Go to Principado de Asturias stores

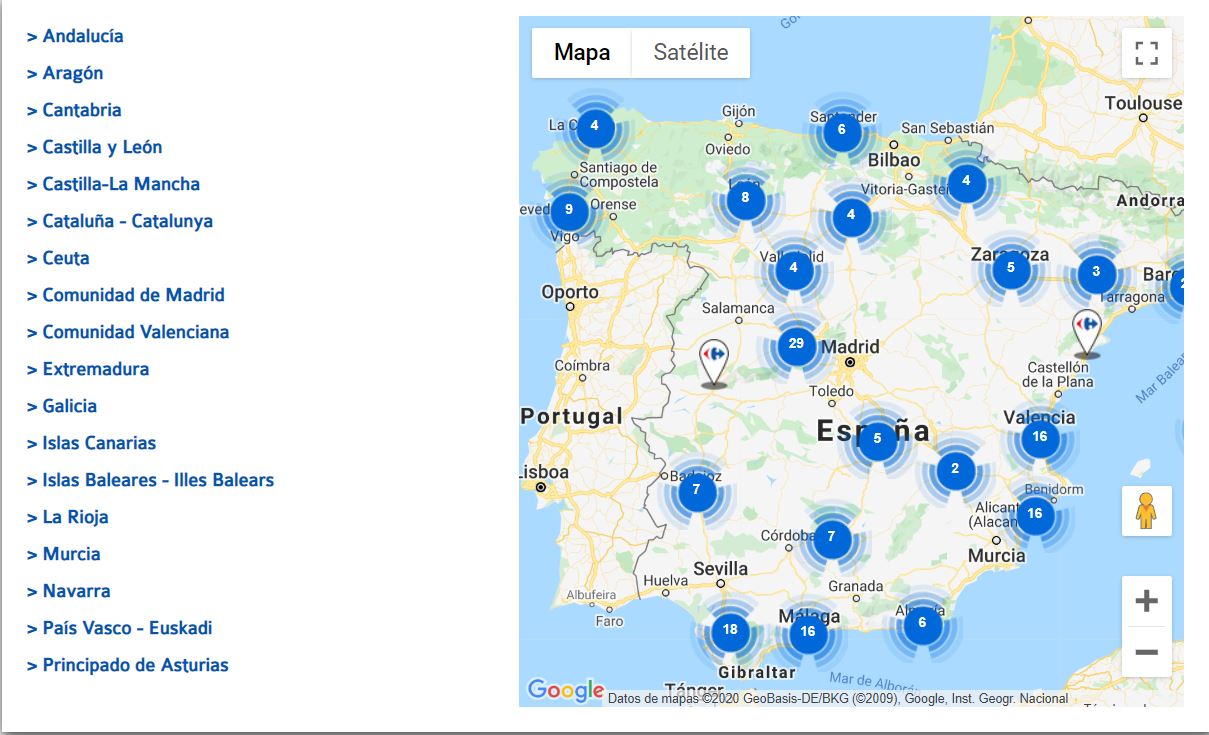[135, 665]
